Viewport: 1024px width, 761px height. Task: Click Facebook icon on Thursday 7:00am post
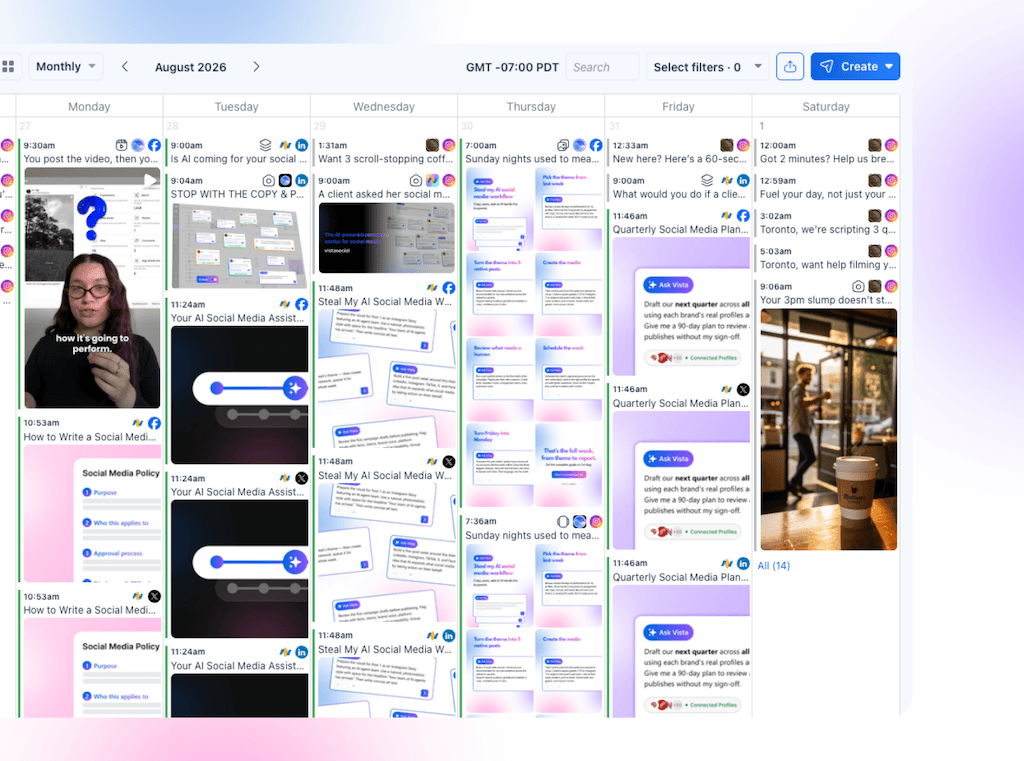(596, 145)
